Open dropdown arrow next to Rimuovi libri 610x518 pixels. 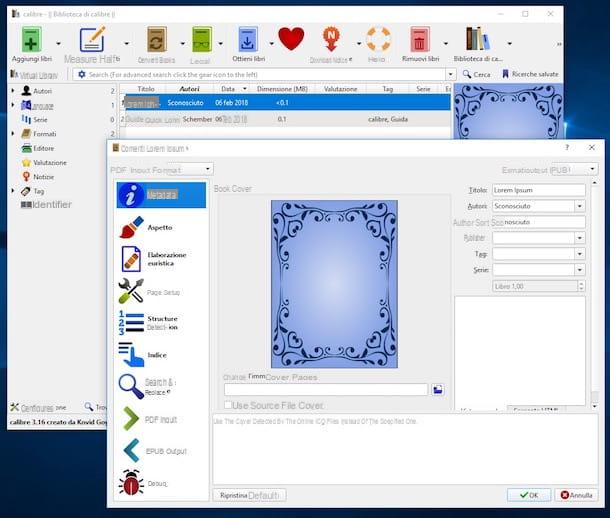tap(446, 44)
